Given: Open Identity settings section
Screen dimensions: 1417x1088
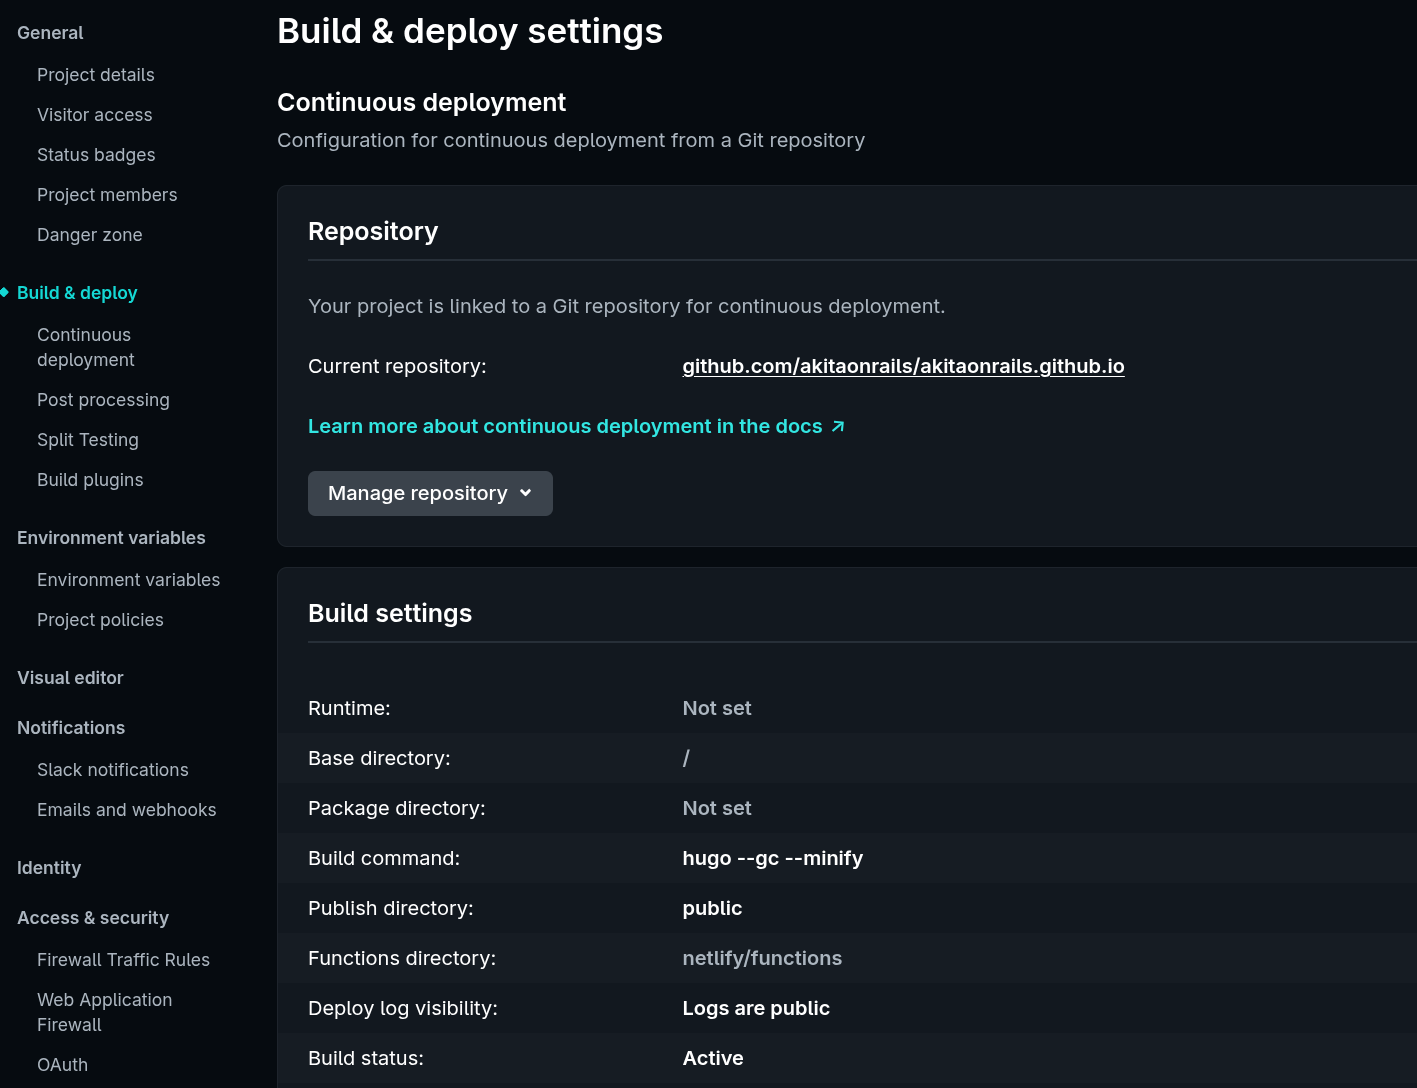Looking at the screenshot, I should (x=49, y=868).
